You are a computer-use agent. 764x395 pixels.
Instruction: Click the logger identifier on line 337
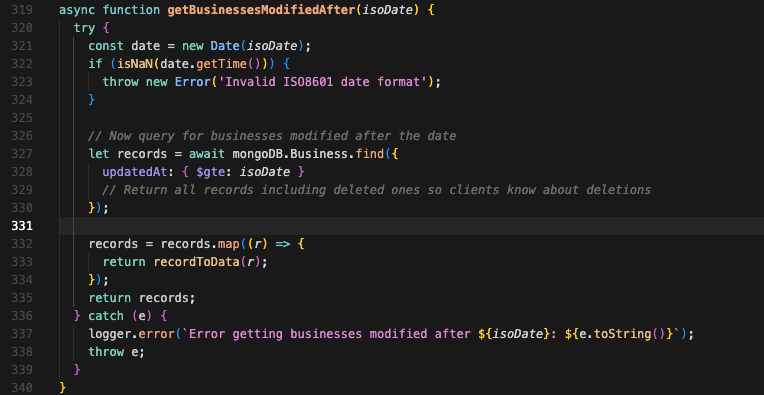(110, 334)
